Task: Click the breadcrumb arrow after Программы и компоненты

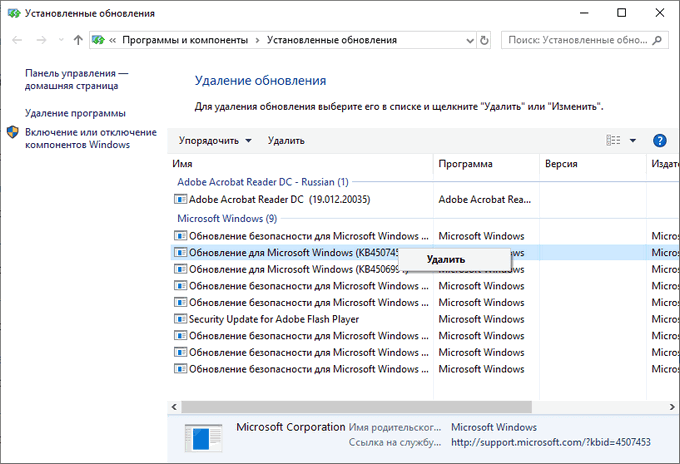Action: click(x=258, y=40)
